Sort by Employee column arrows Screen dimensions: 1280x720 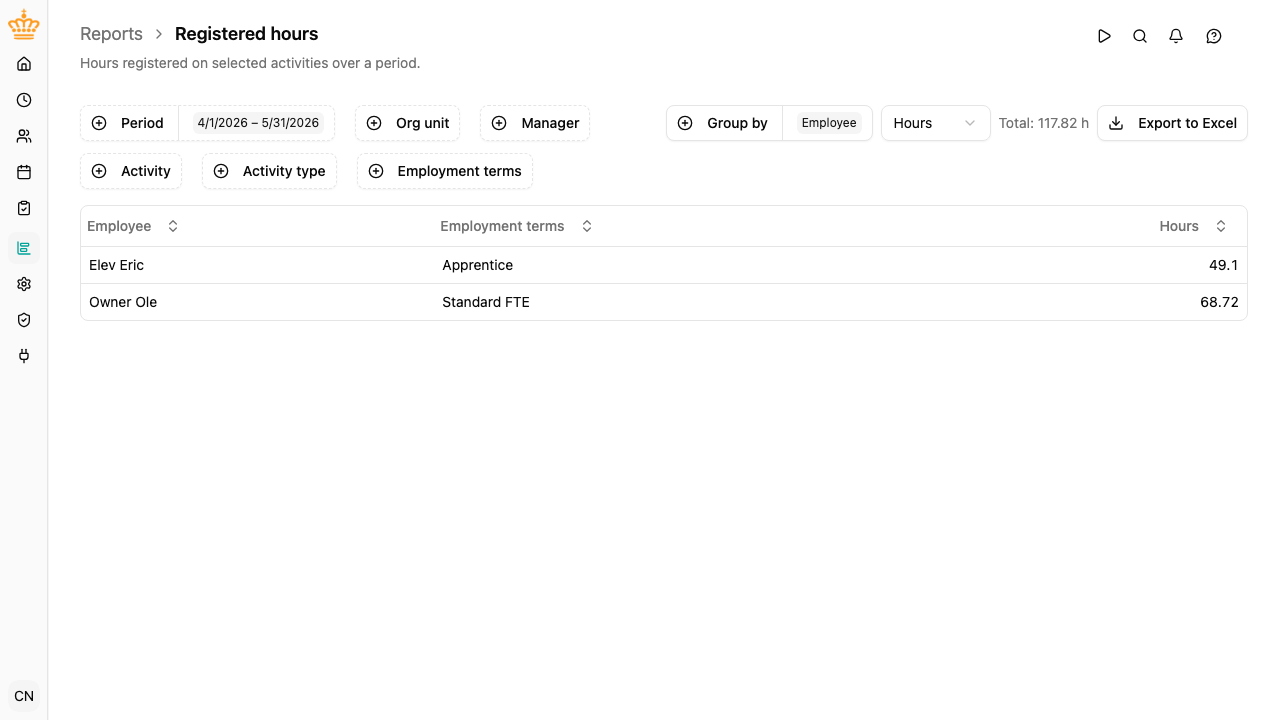coord(173,226)
